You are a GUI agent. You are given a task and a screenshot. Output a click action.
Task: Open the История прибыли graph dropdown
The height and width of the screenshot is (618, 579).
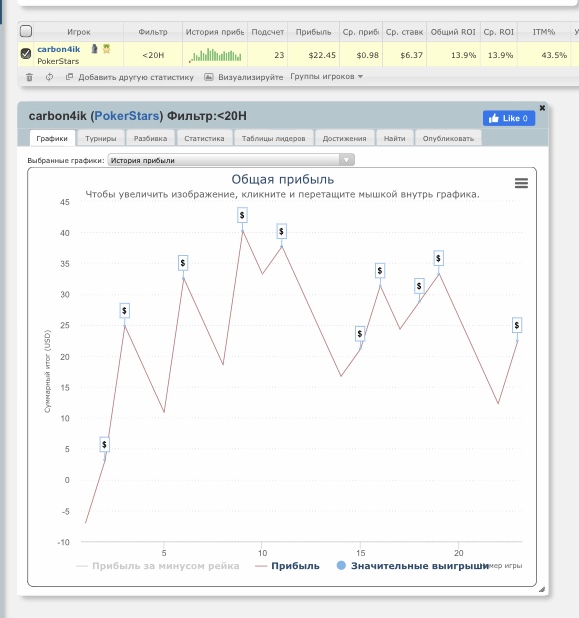pyautogui.click(x=231, y=160)
